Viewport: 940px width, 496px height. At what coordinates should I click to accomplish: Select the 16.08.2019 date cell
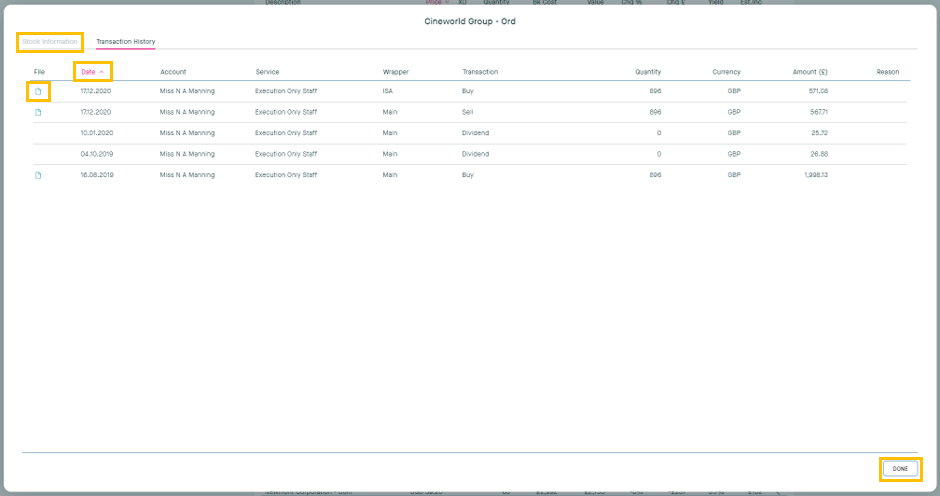pyautogui.click(x=97, y=175)
